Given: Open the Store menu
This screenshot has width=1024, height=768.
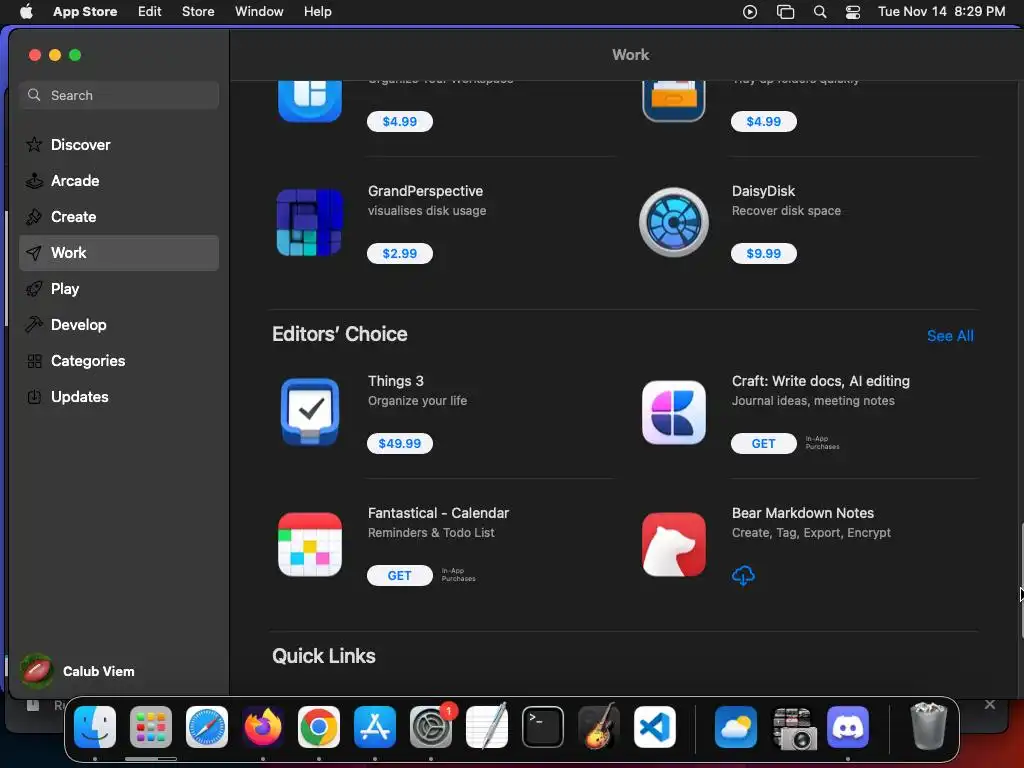Looking at the screenshot, I should tap(198, 12).
